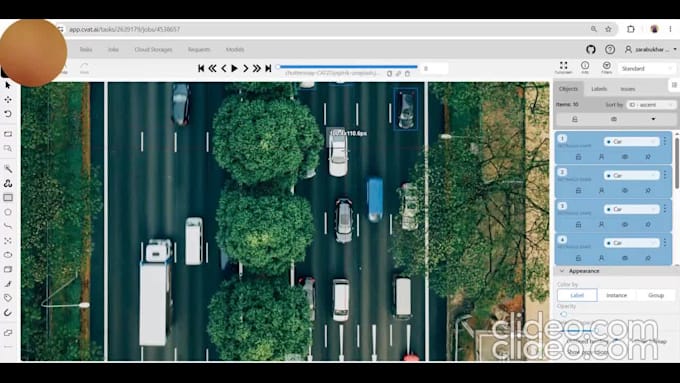
Task: Hide object 4 with eye icon
Action: click(625, 258)
